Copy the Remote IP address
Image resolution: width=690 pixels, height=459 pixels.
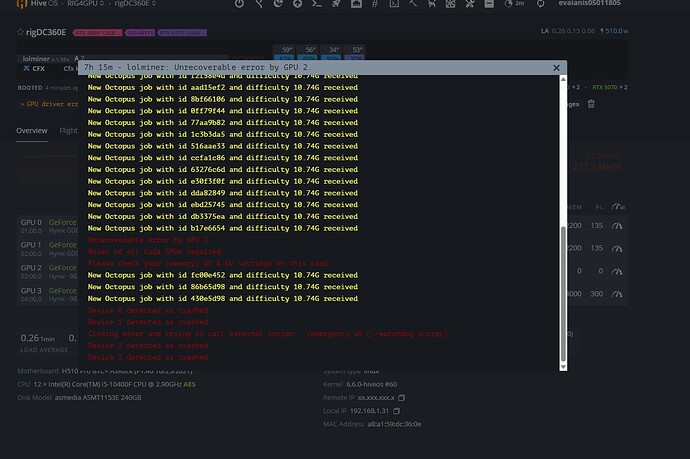[400, 397]
